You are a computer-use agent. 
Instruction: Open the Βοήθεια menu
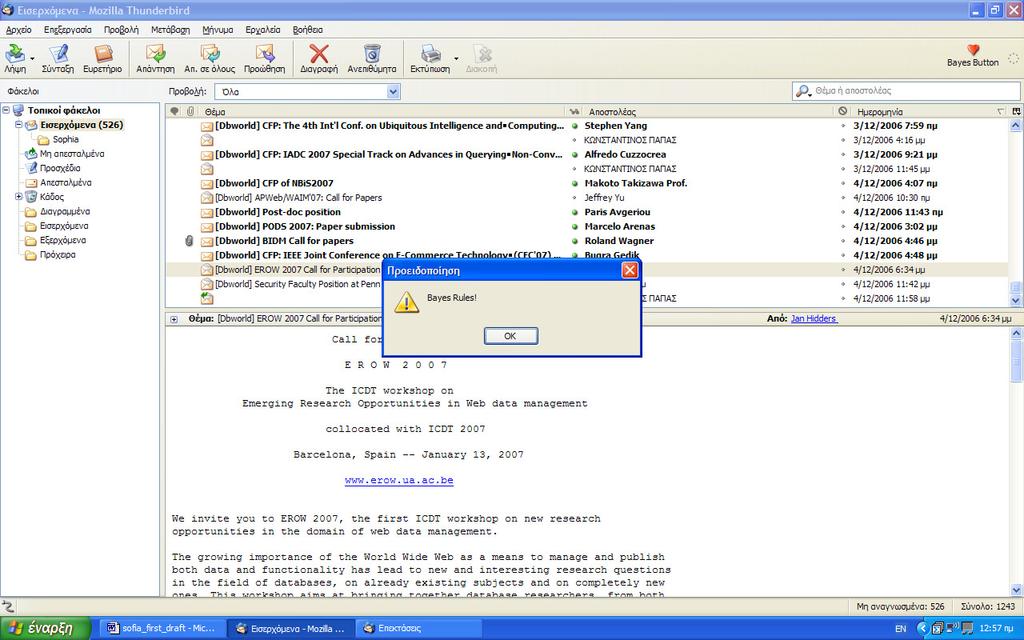point(308,29)
